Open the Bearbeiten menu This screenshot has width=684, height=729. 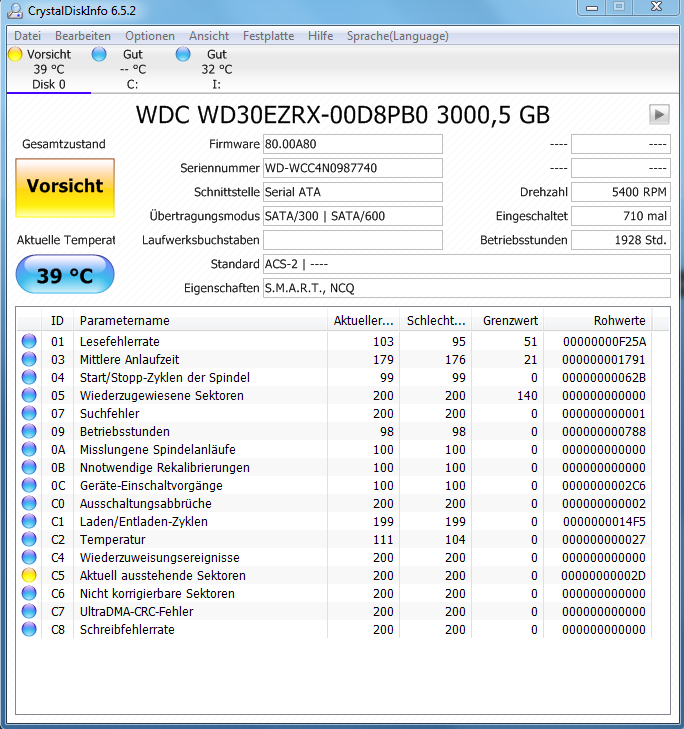(83, 36)
